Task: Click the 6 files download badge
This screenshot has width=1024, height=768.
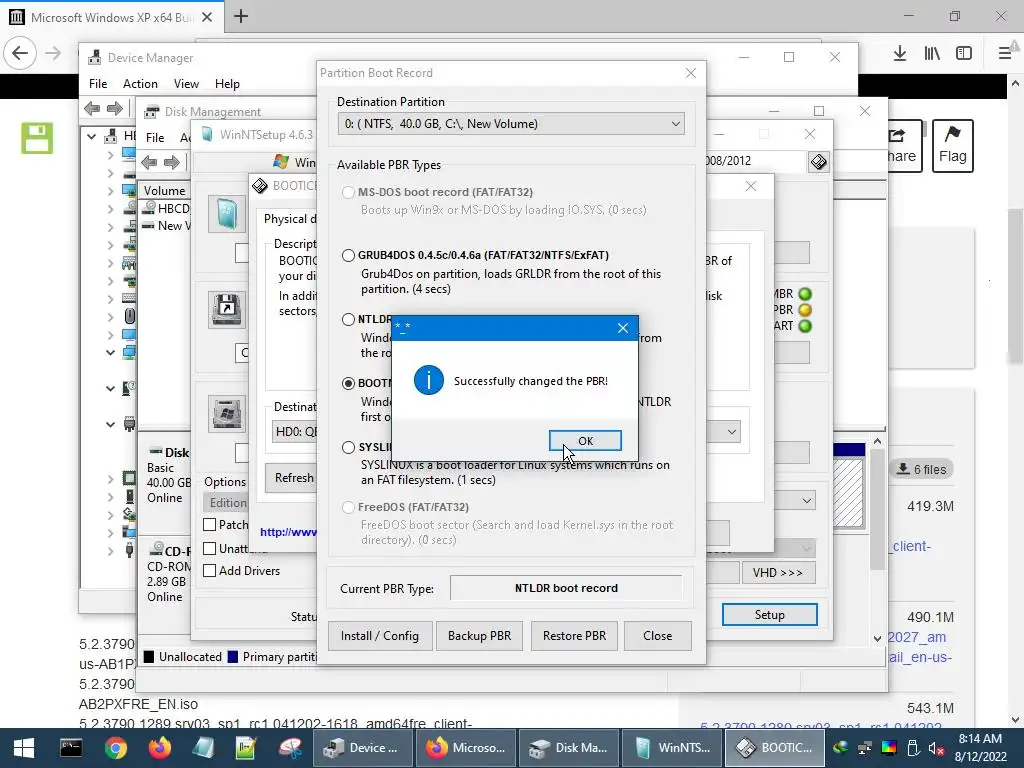Action: coord(921,470)
